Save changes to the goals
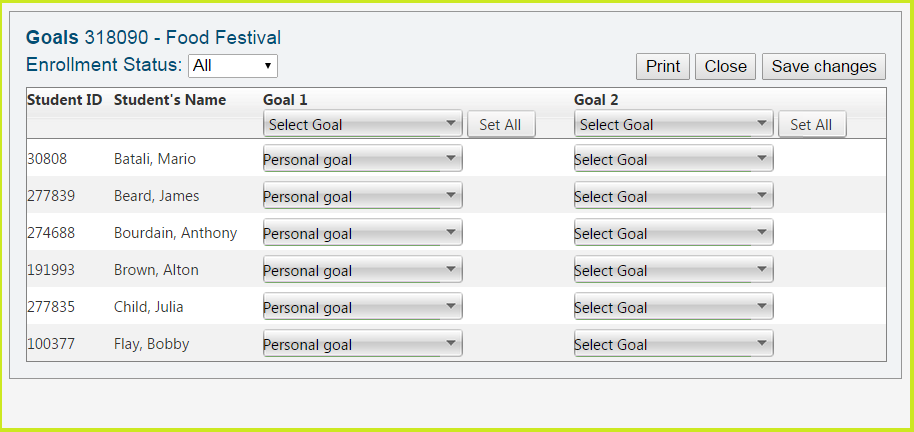Screen dimensions: 914x432 pyautogui.click(x=824, y=67)
